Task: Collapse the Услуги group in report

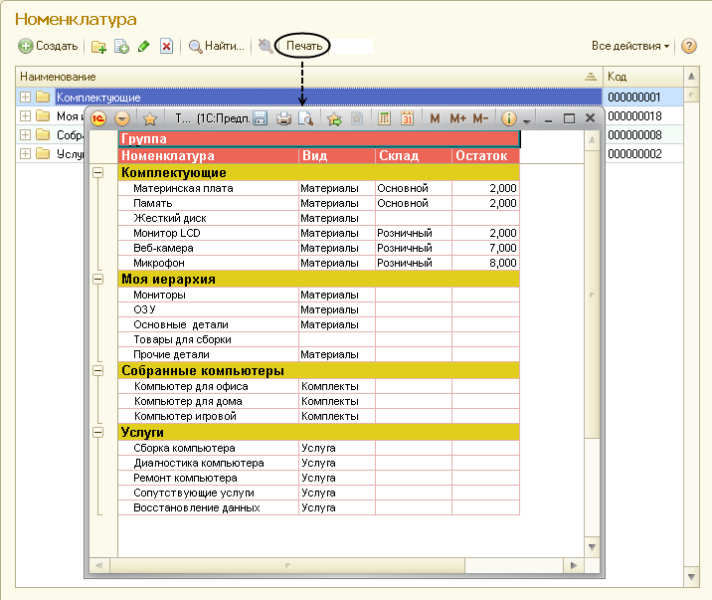Action: pyautogui.click(x=98, y=432)
